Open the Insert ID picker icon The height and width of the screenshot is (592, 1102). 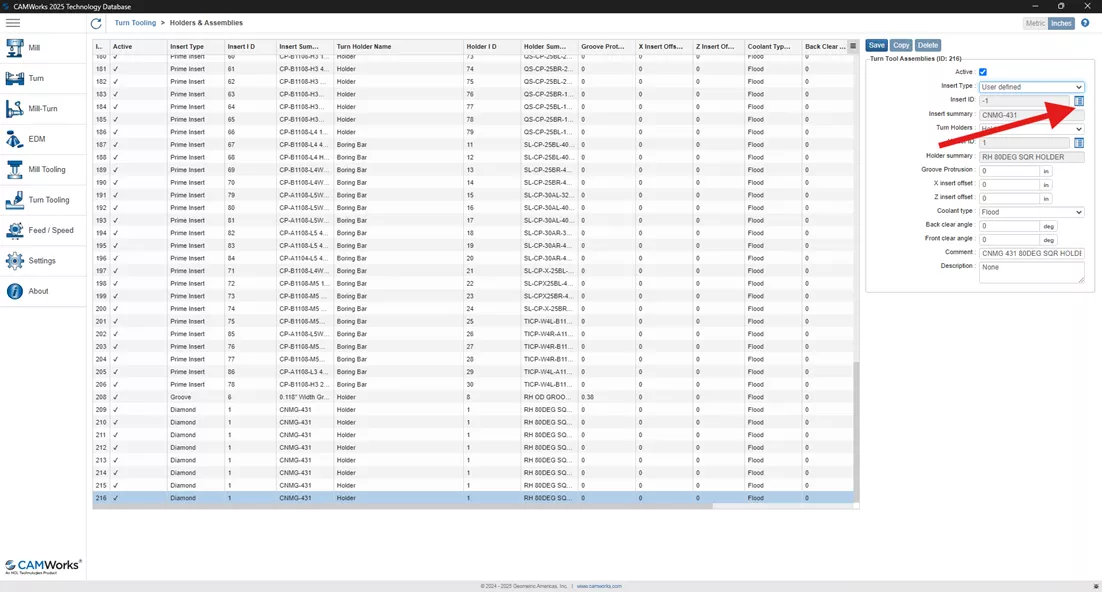pos(1078,101)
